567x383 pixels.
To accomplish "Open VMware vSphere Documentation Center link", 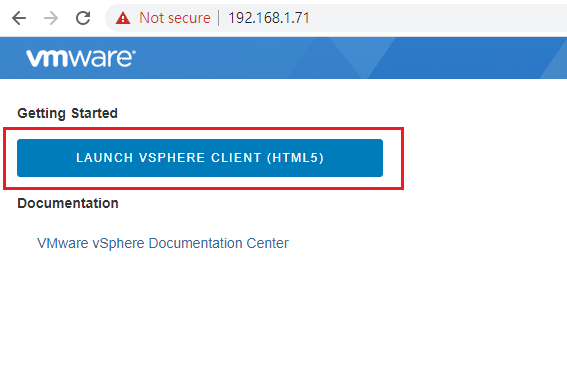I will pyautogui.click(x=163, y=243).
